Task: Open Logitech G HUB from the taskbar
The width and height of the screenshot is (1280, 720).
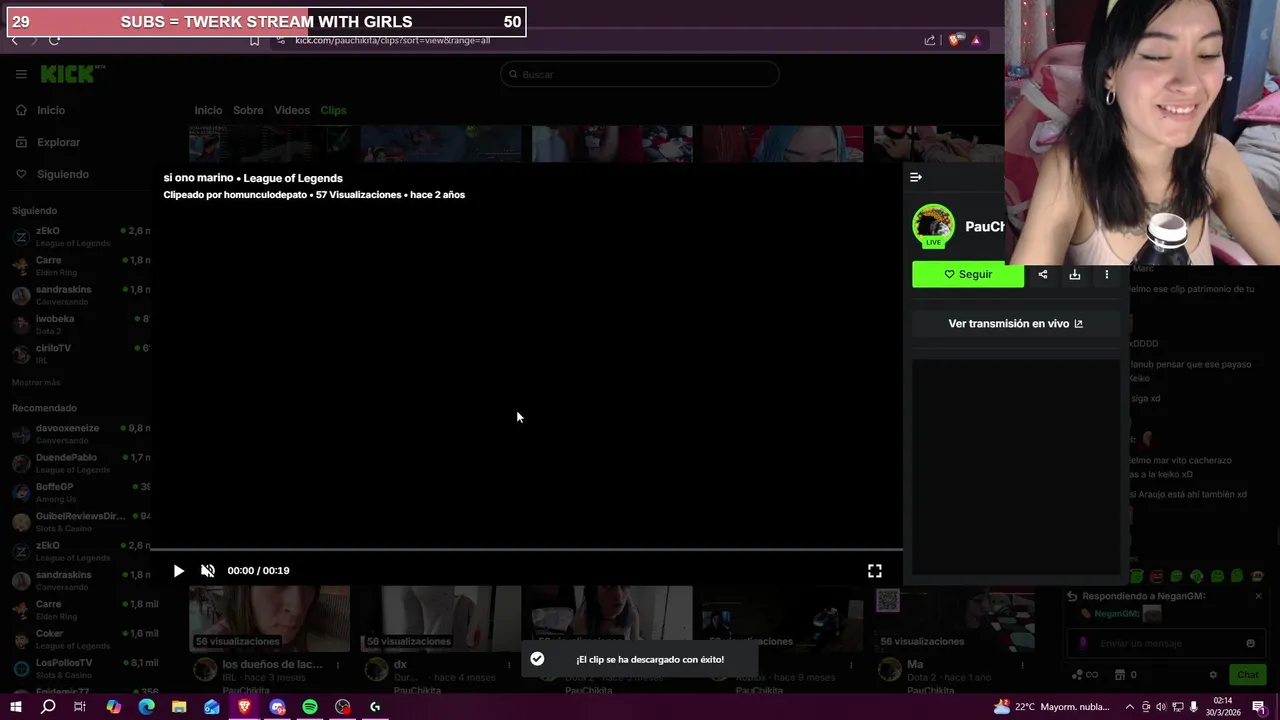Action: [375, 707]
